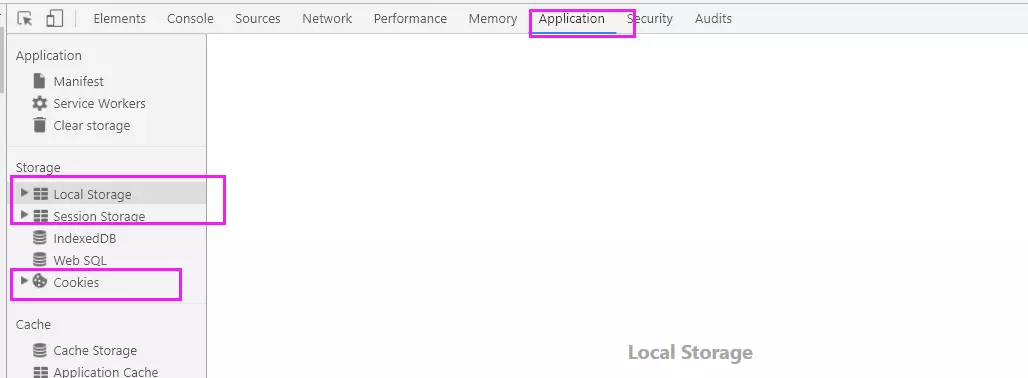Open the Memory tab
Viewport: 1028px width, 378px height.
tap(493, 19)
